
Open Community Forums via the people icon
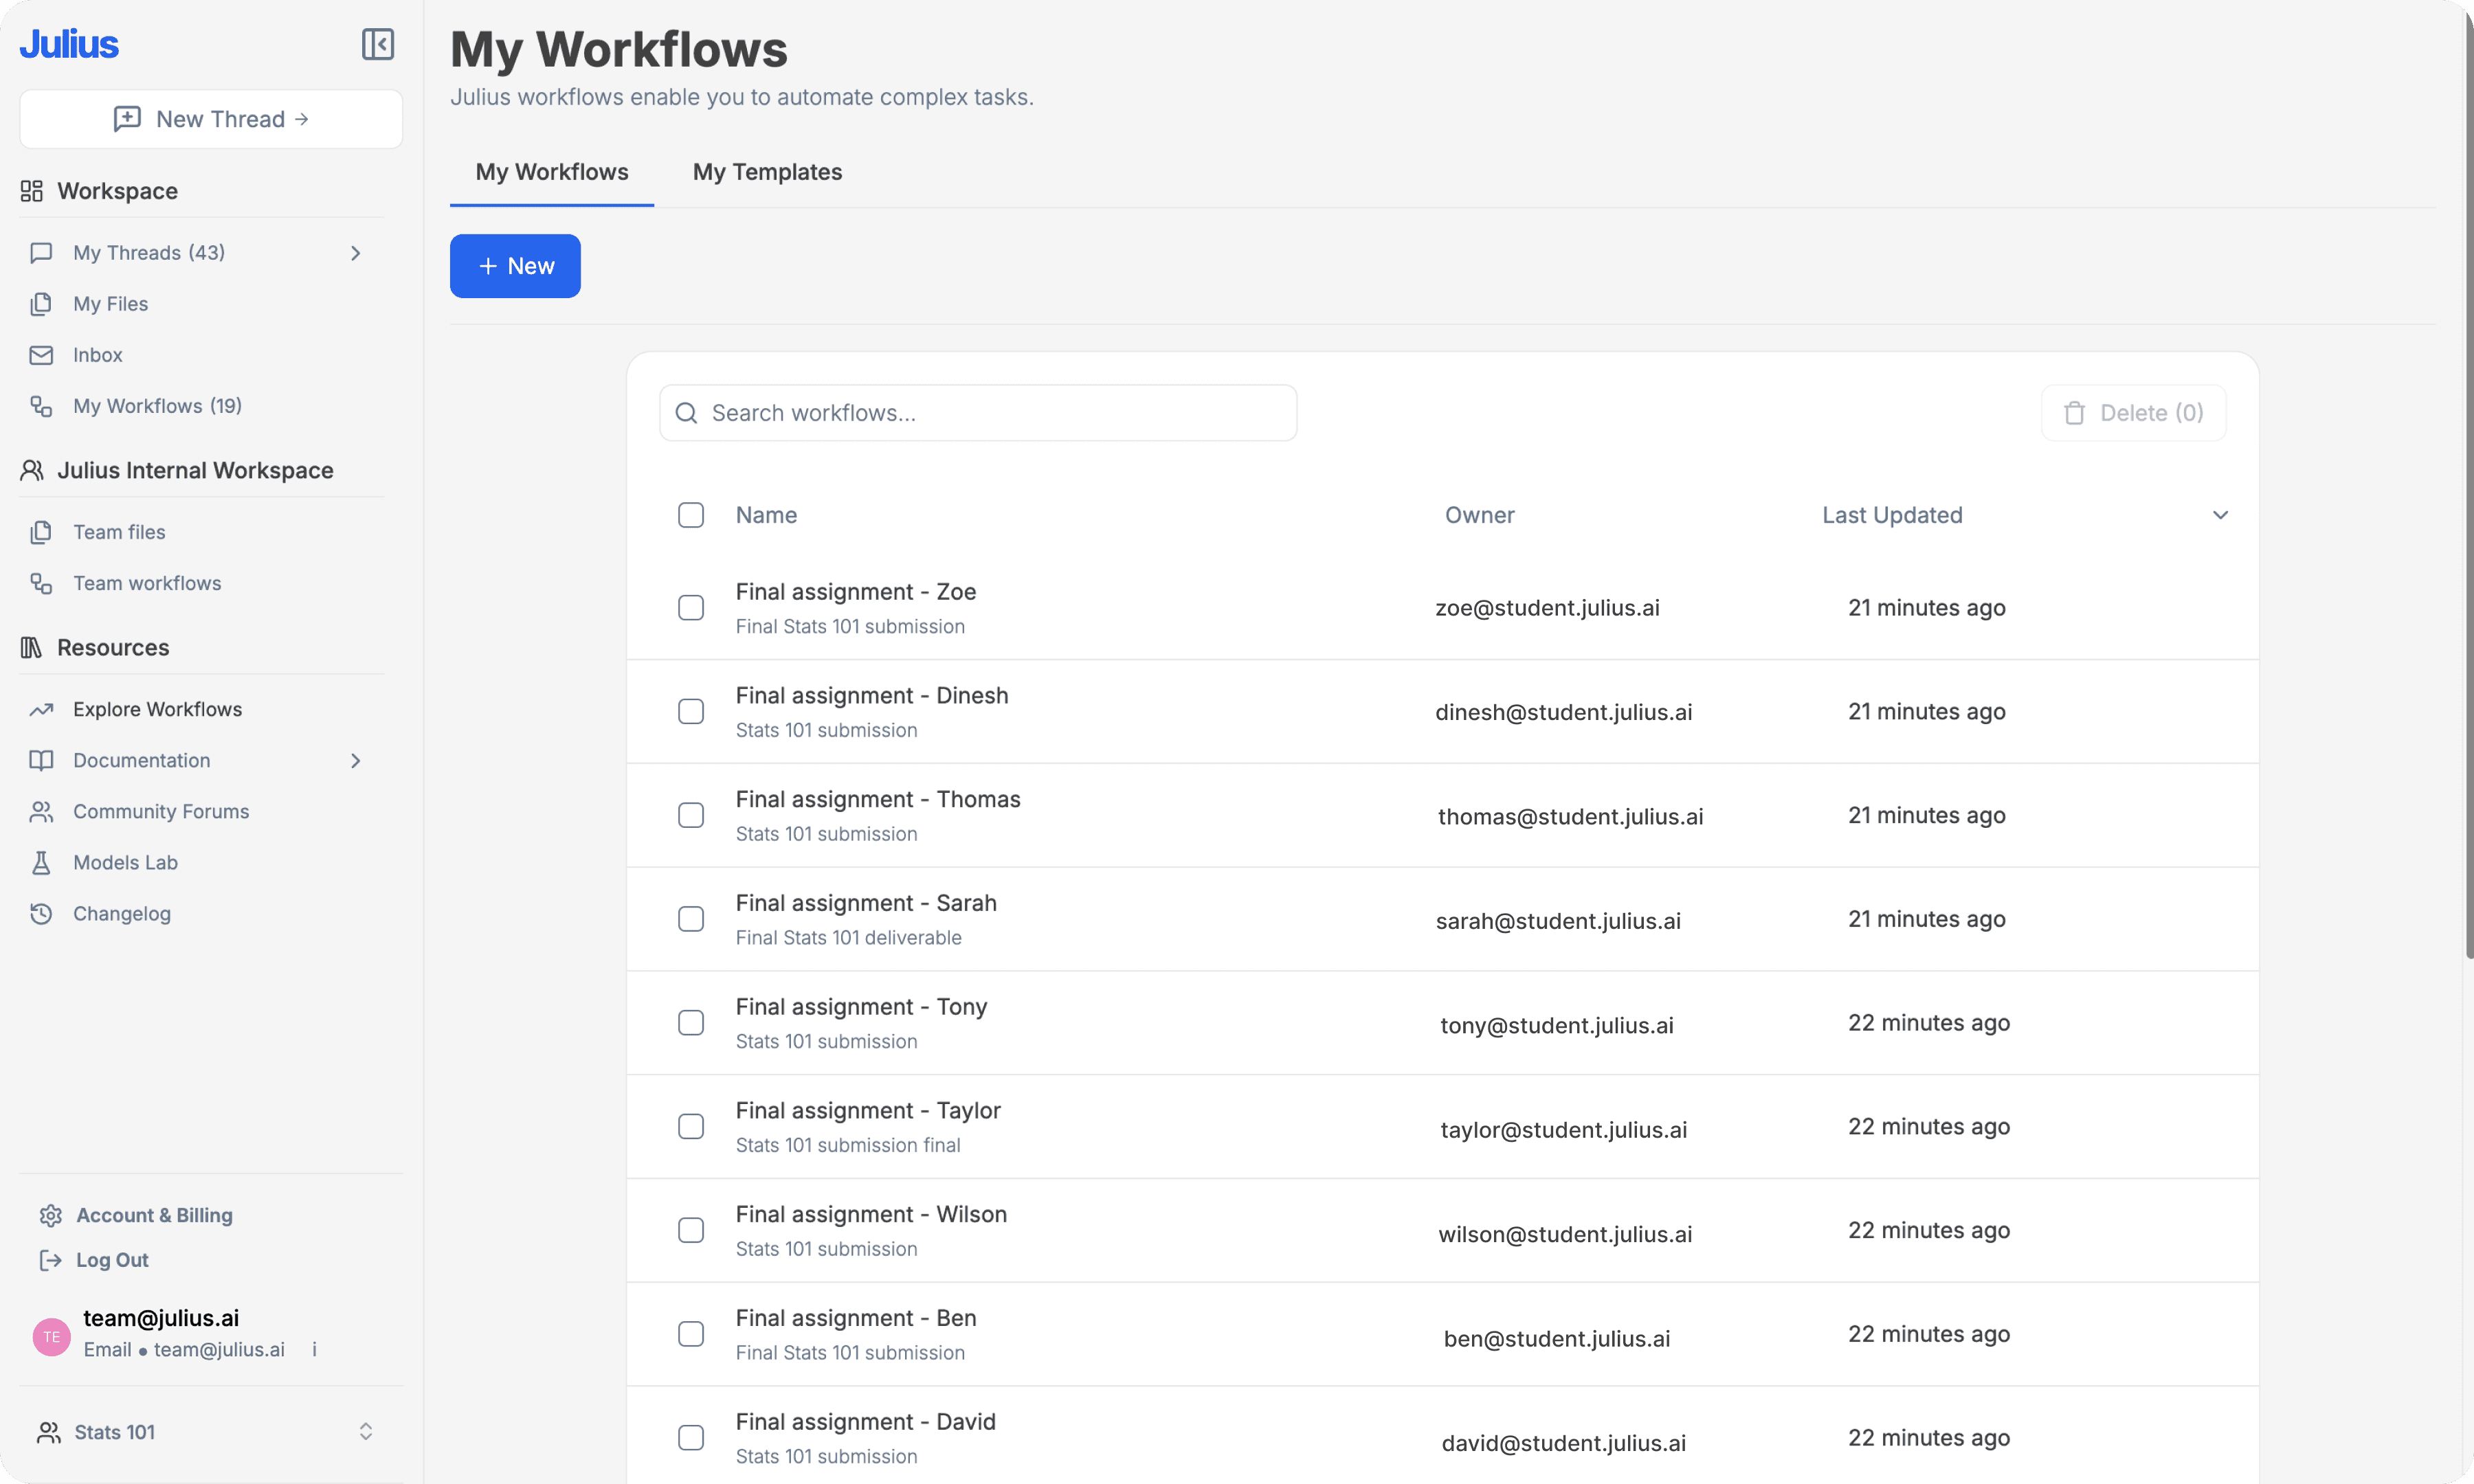pos(41,811)
